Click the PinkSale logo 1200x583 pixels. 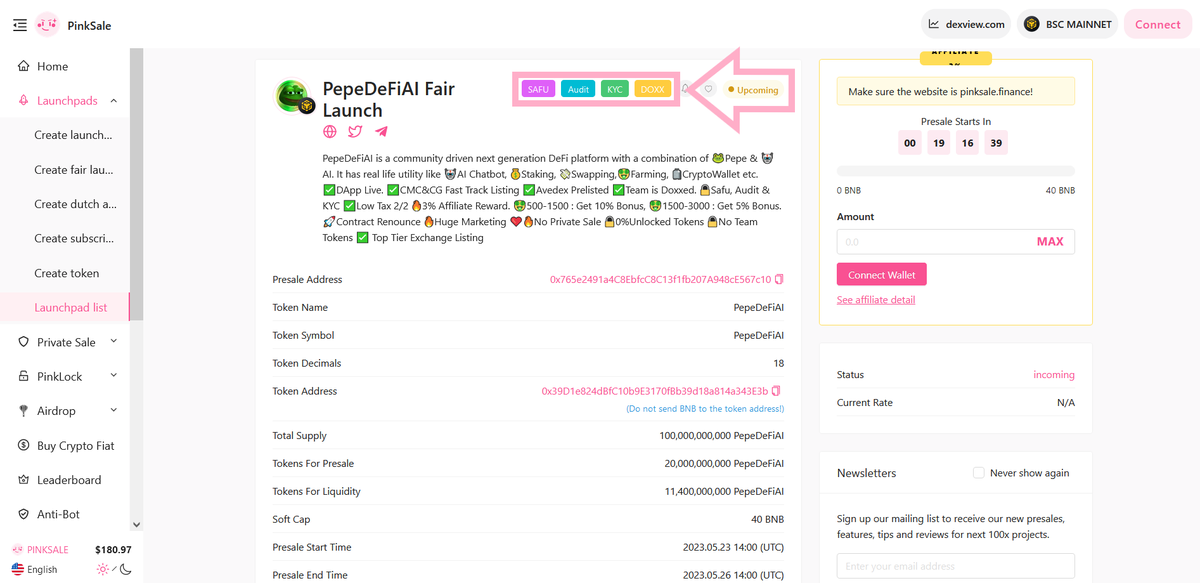point(47,25)
